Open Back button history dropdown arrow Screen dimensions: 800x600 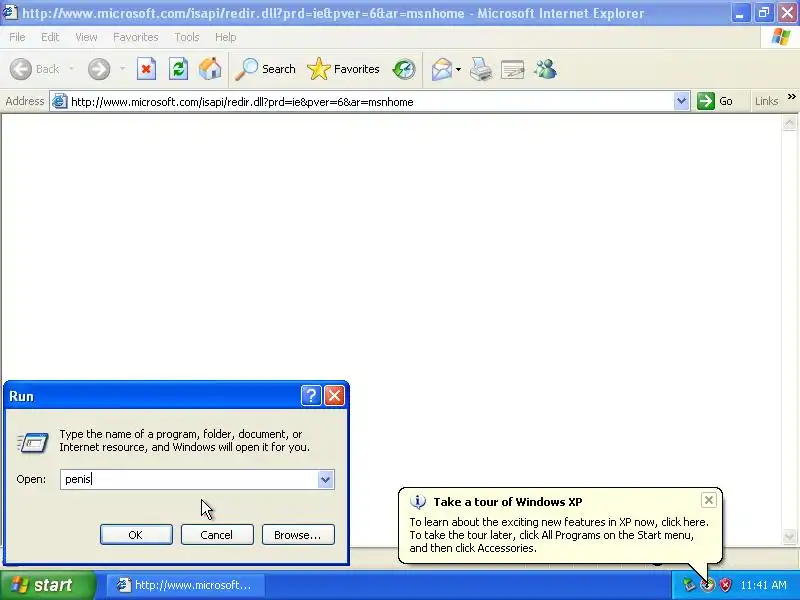click(x=71, y=69)
